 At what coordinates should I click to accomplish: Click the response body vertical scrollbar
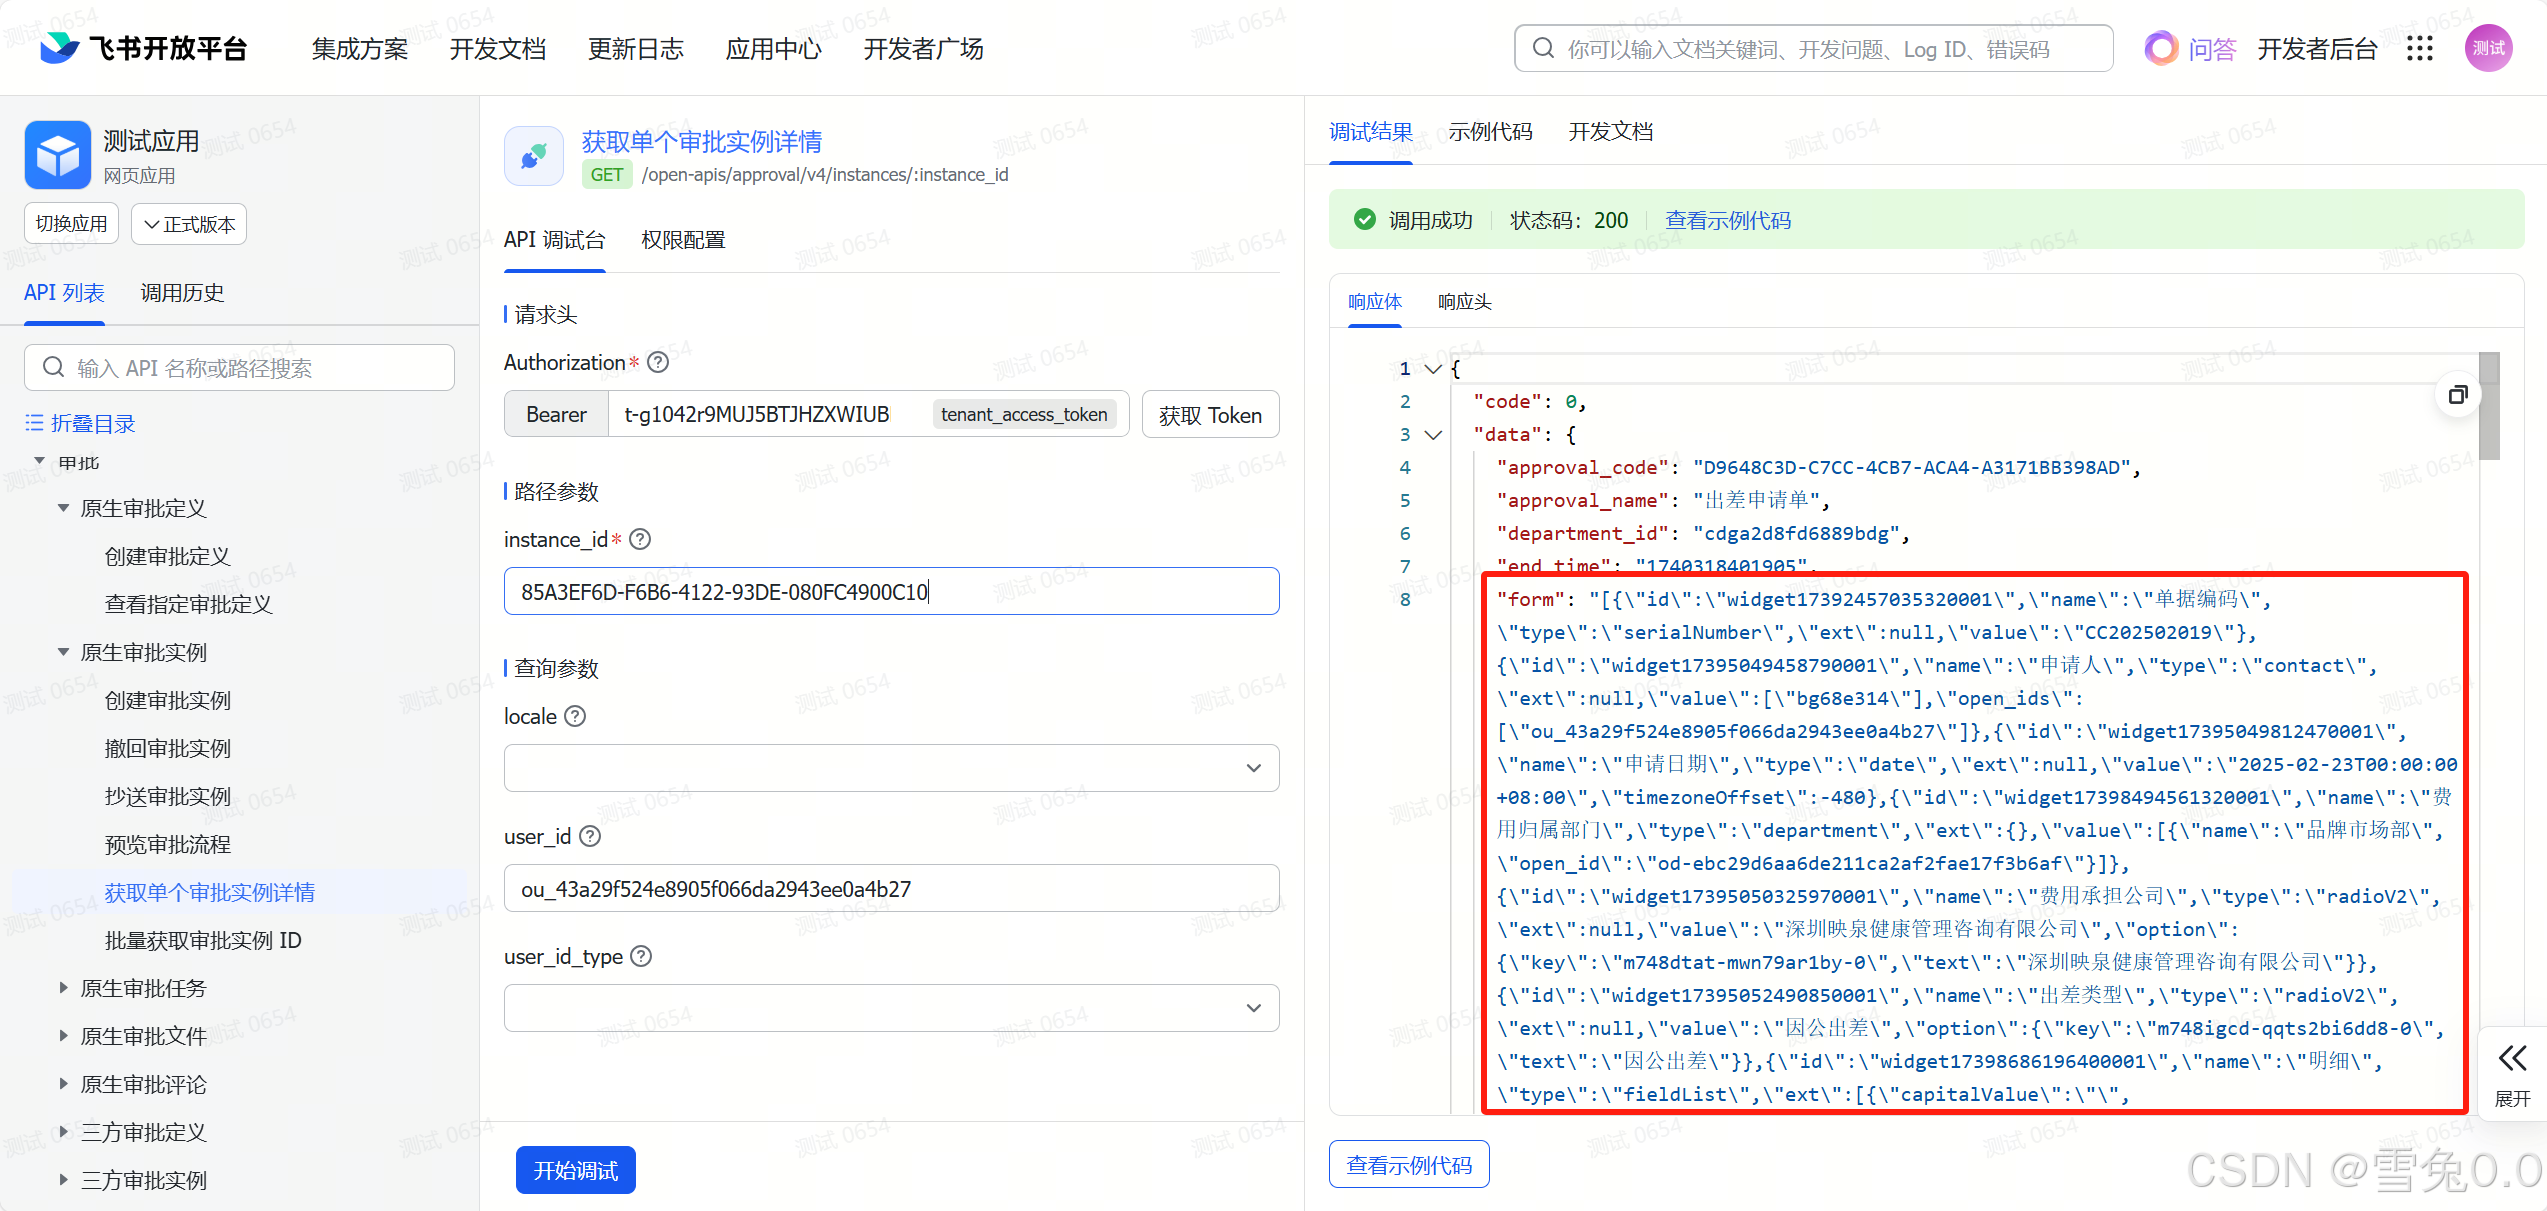(2489, 406)
